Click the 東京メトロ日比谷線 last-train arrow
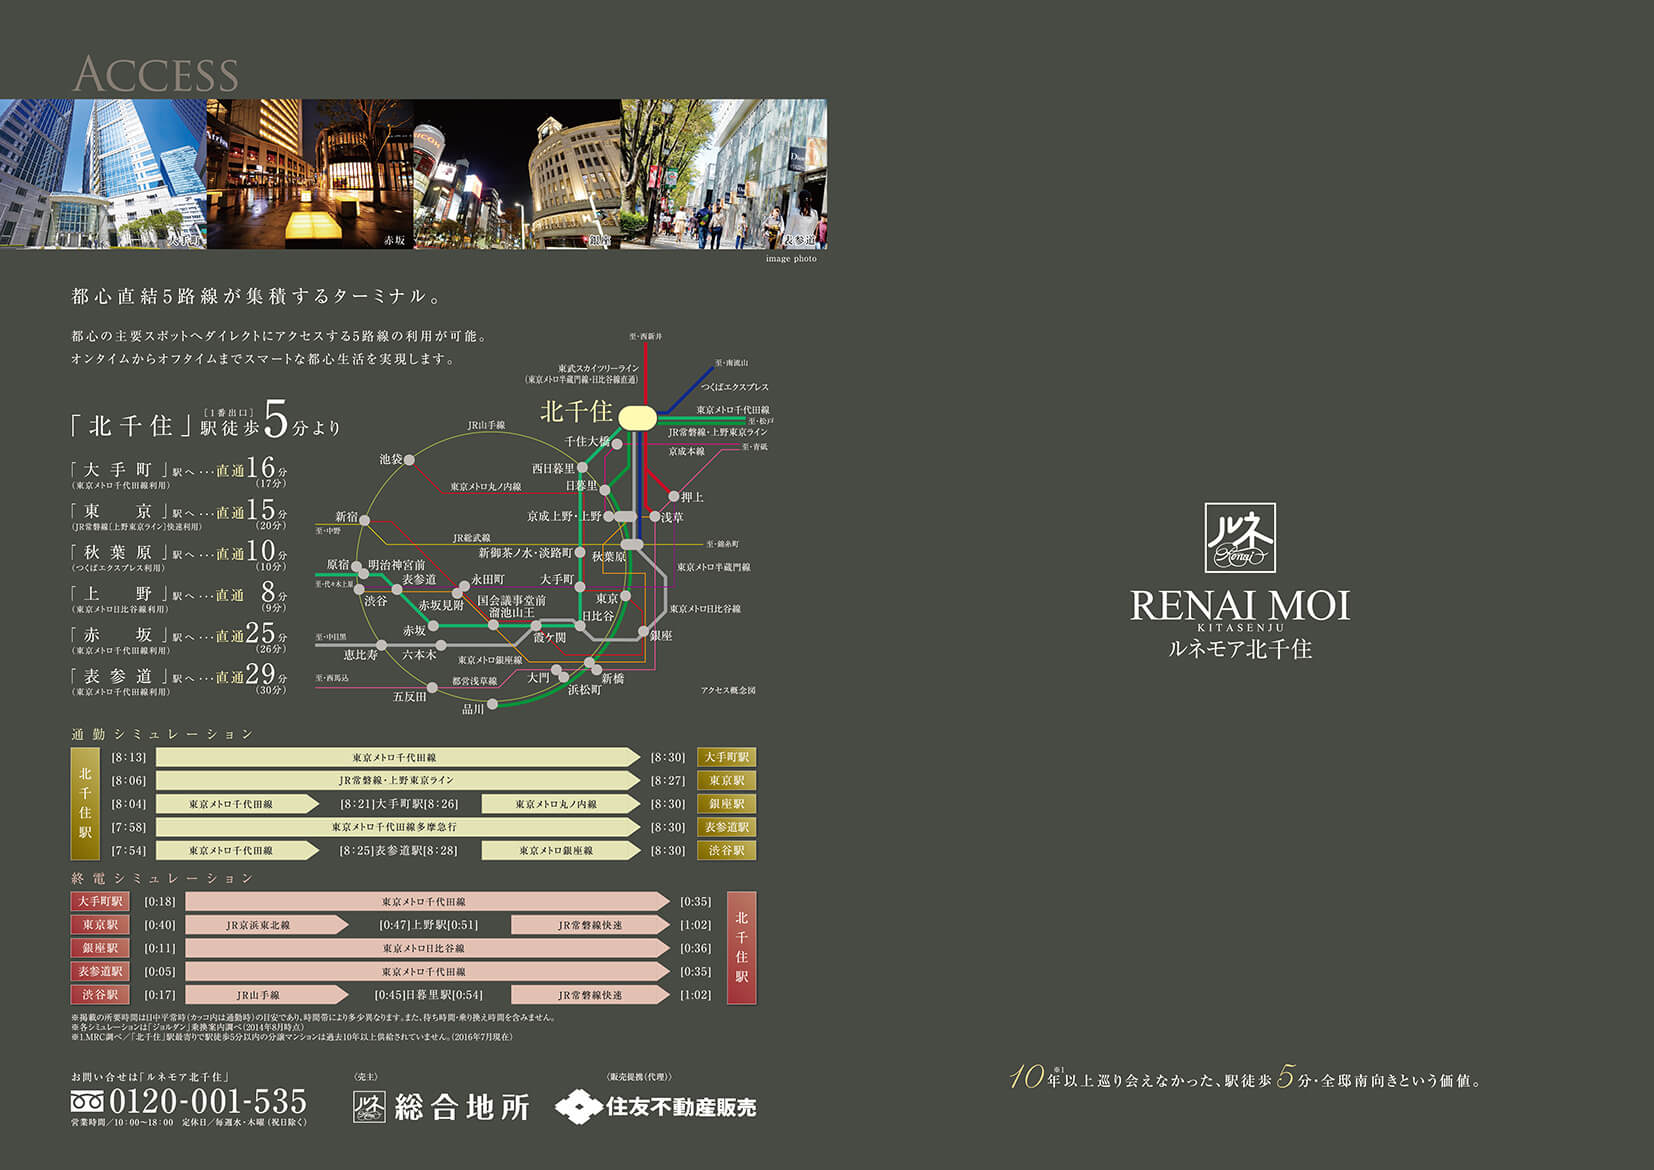The height and width of the screenshot is (1170, 1654). 427,948
